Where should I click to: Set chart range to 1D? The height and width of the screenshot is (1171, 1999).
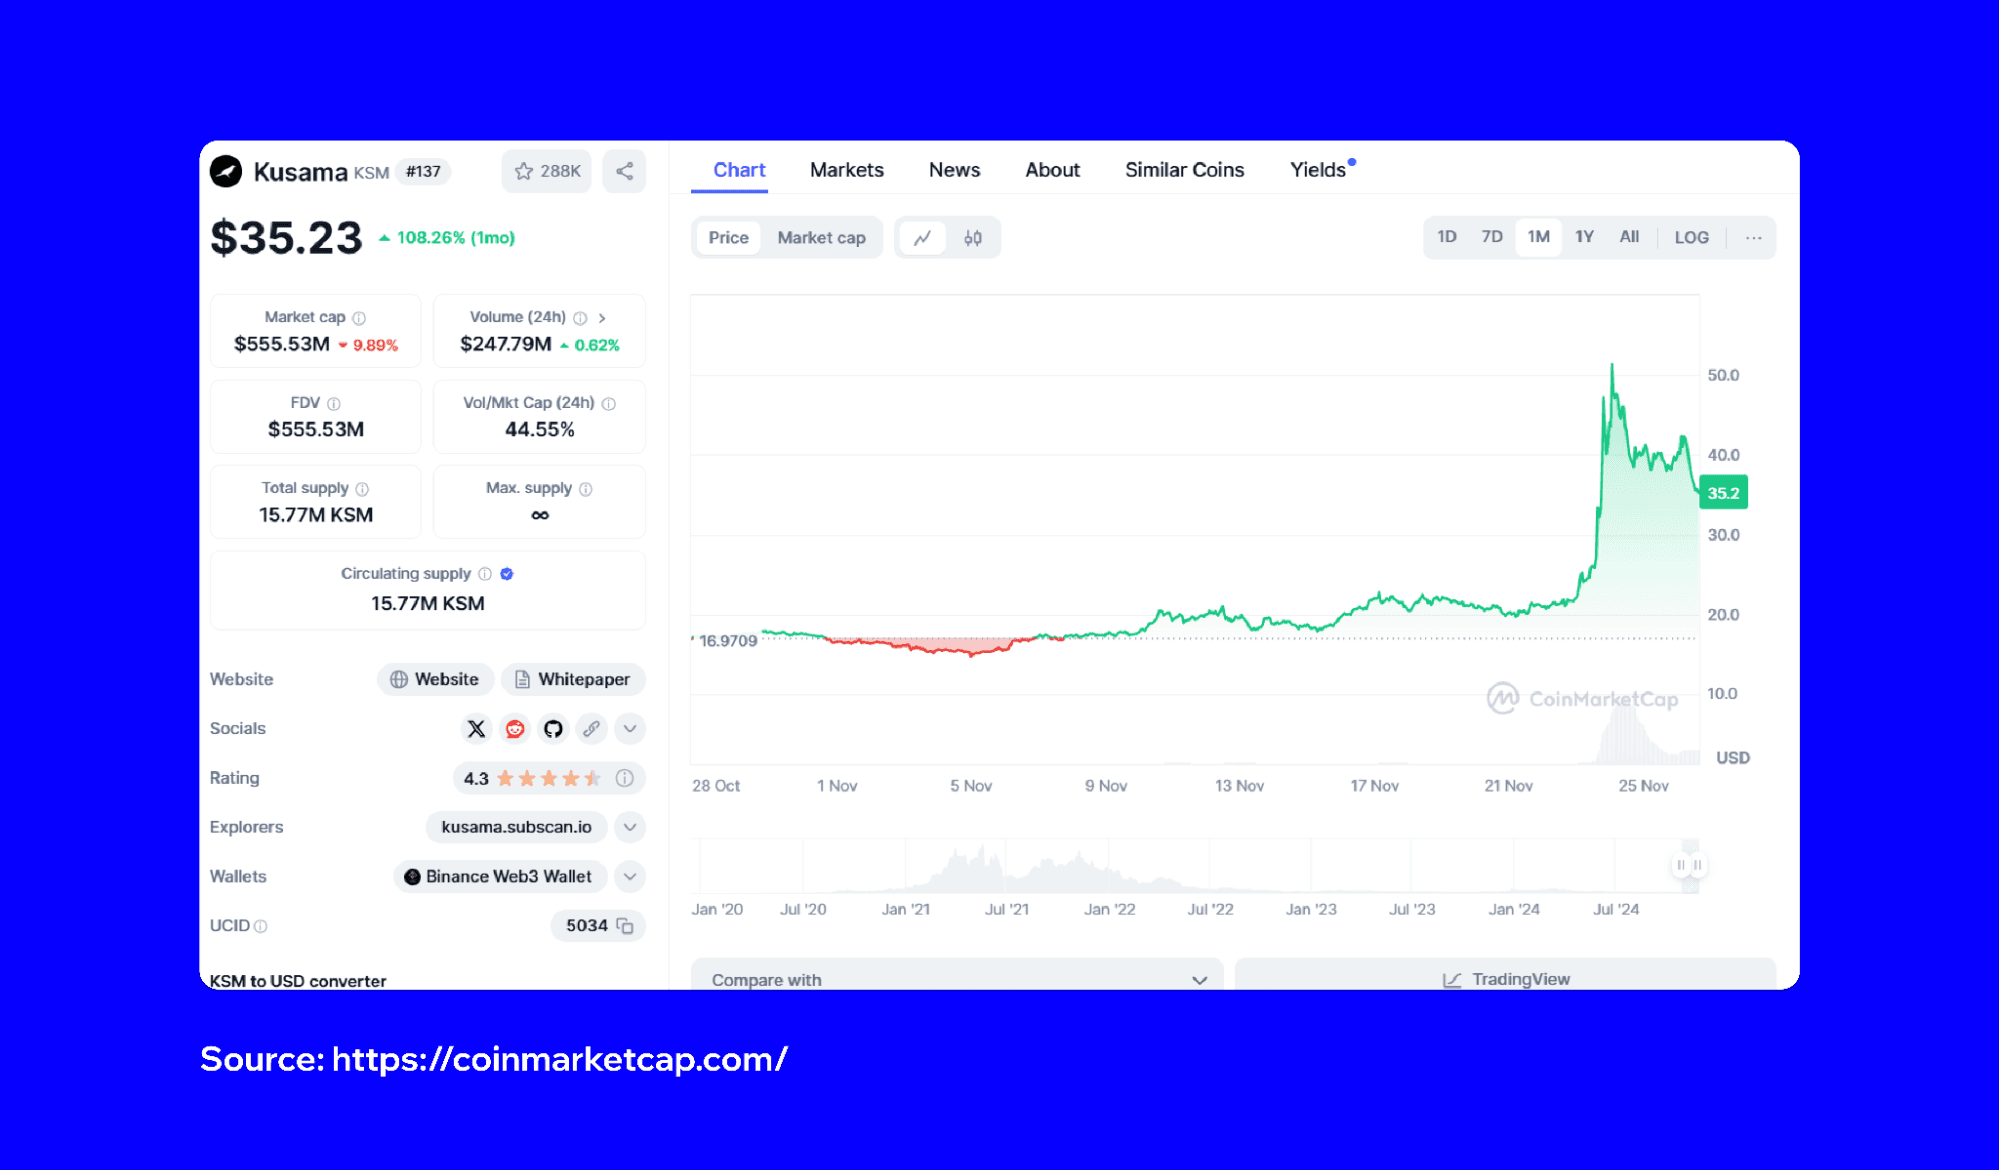[1446, 237]
